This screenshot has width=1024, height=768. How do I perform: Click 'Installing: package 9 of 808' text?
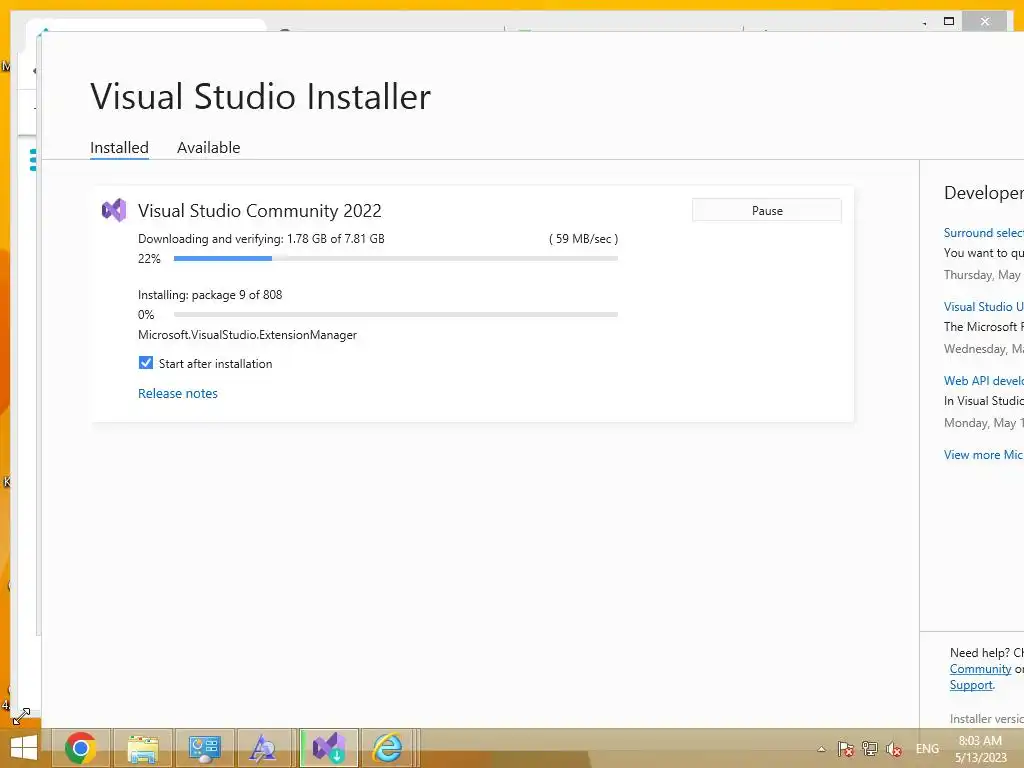coord(210,295)
